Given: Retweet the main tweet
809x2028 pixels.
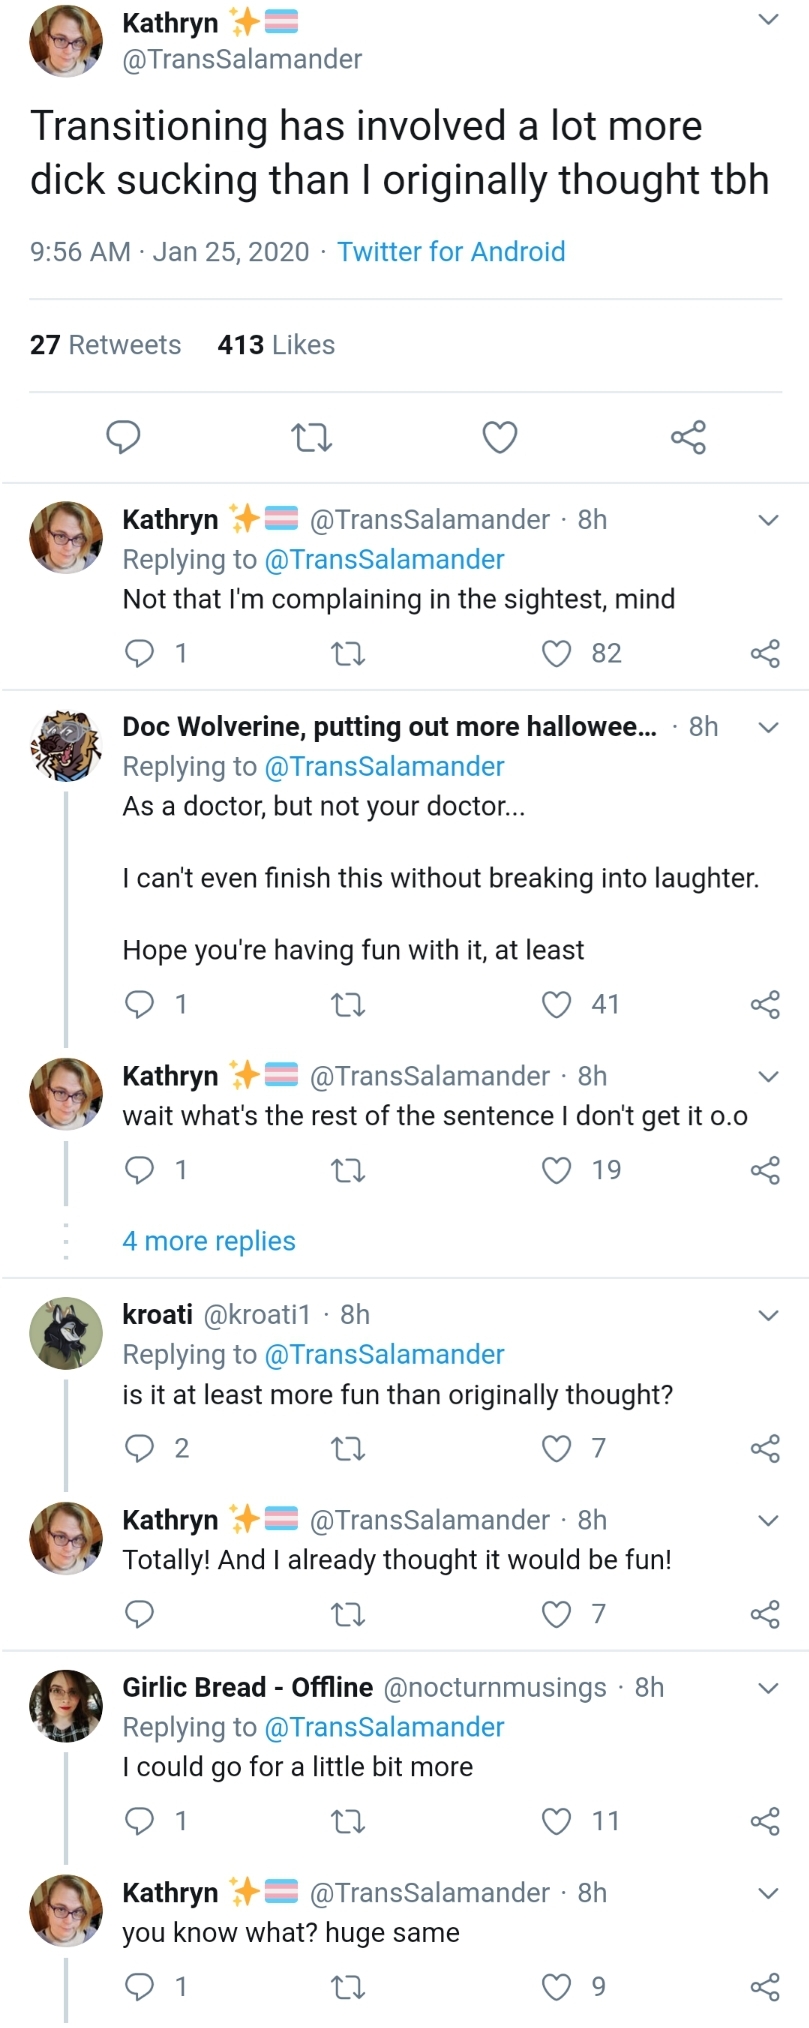Looking at the screenshot, I should coord(311,437).
